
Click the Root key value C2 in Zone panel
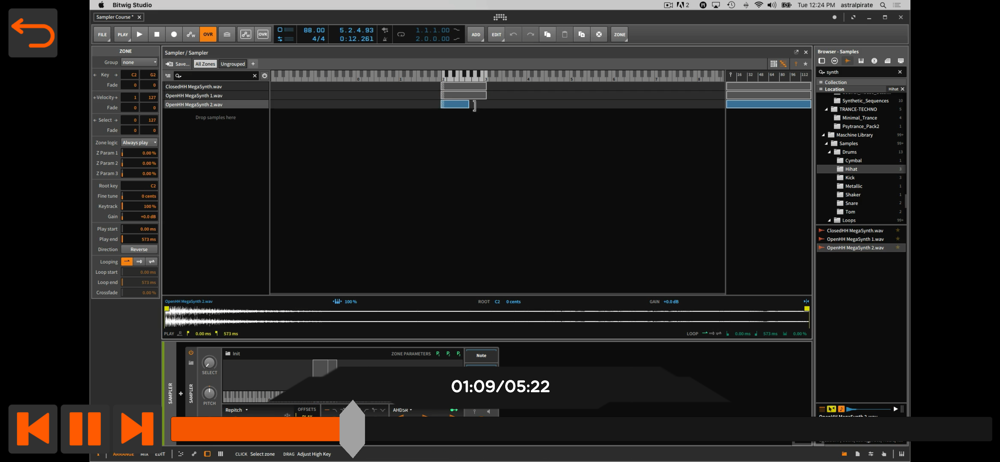click(x=139, y=186)
